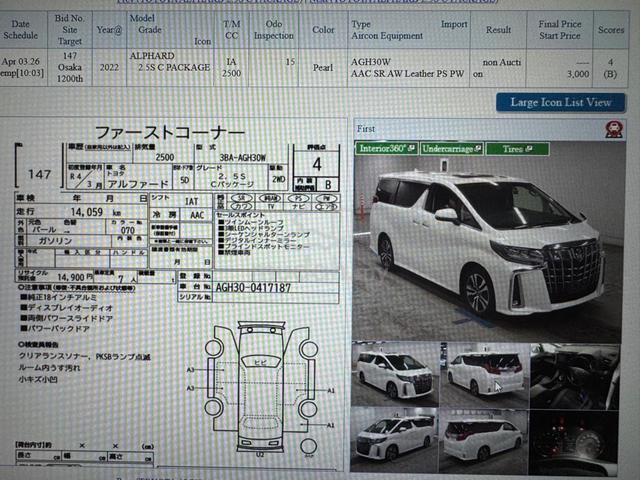Click the Pearl color cell
This screenshot has height=480, width=640.
click(323, 68)
